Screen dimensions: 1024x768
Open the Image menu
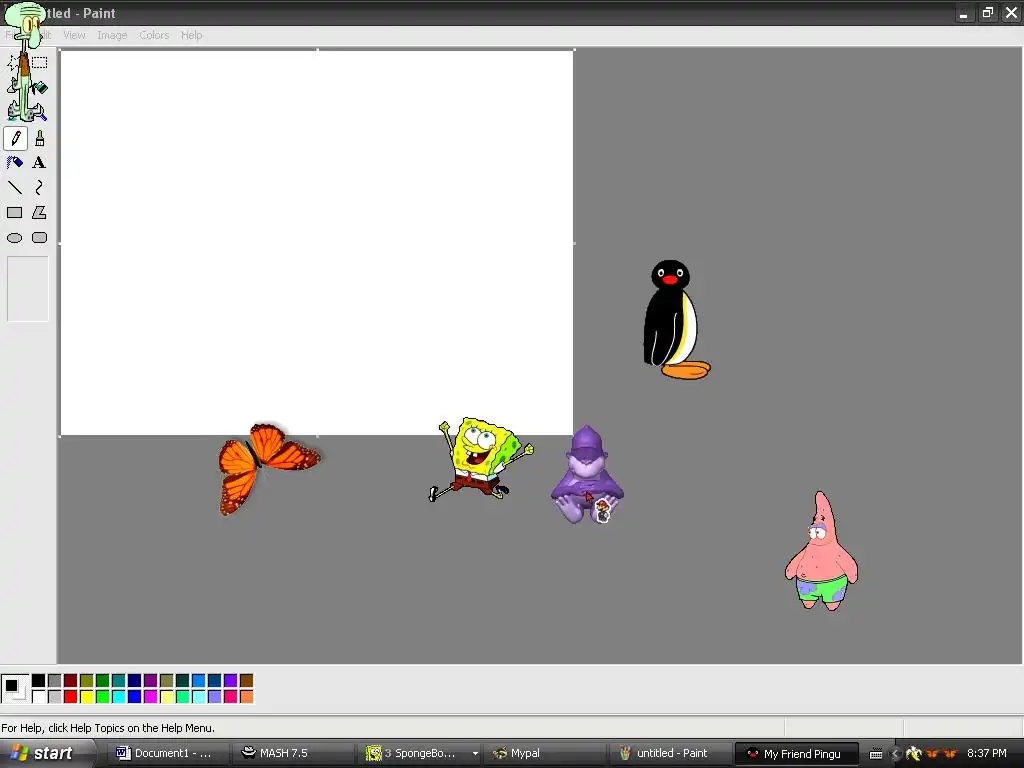112,35
